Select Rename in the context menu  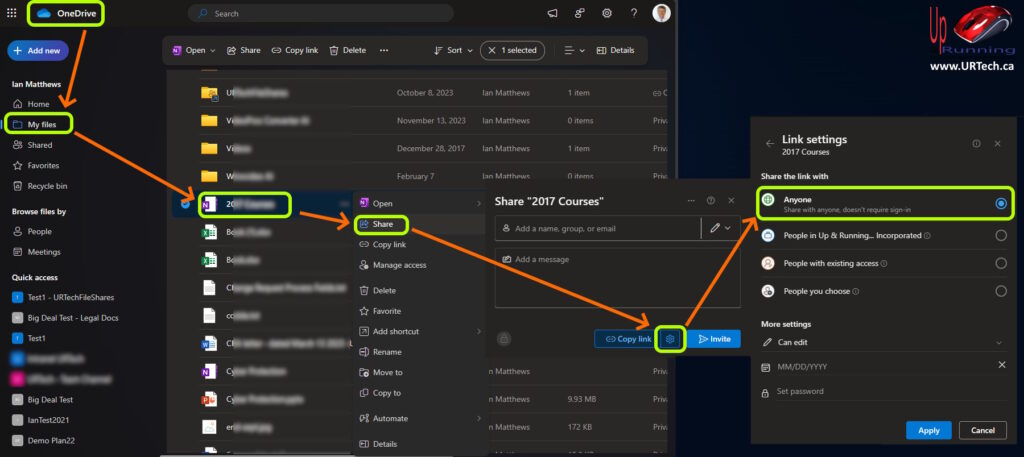(x=387, y=352)
